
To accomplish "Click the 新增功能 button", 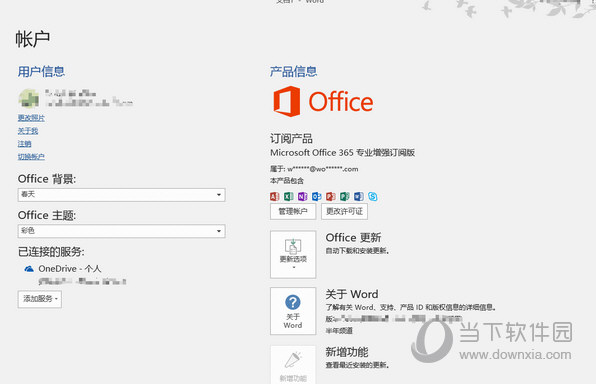I will pos(293,364).
